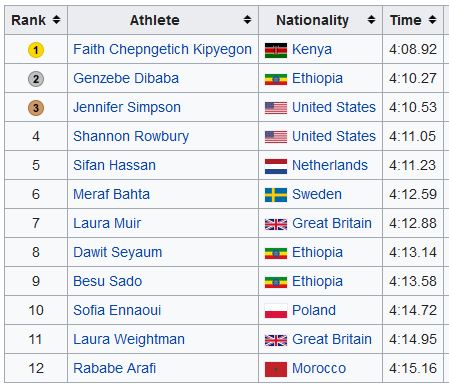Open the Genzebe Dibaba link
The height and width of the screenshot is (390, 449).
126,78
